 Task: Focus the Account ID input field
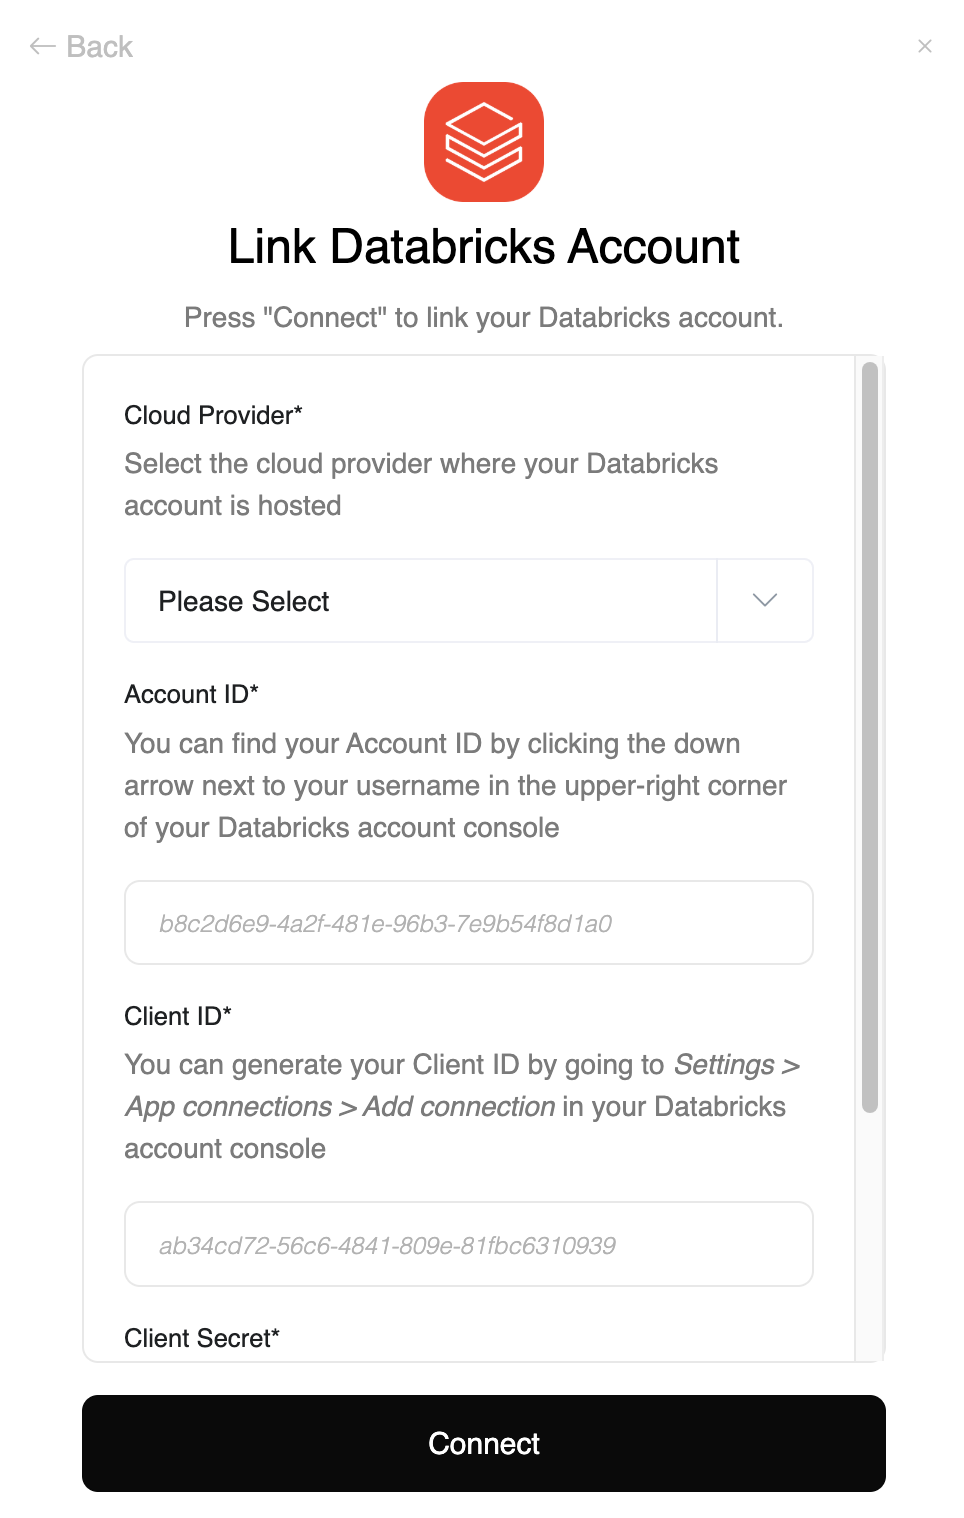point(468,922)
